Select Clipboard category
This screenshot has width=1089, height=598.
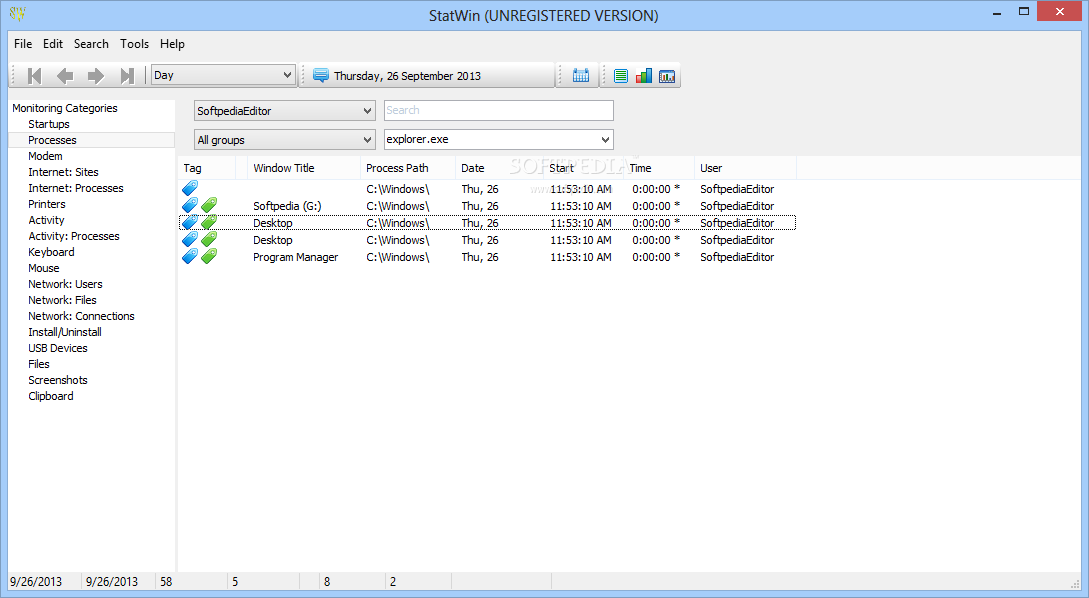51,396
